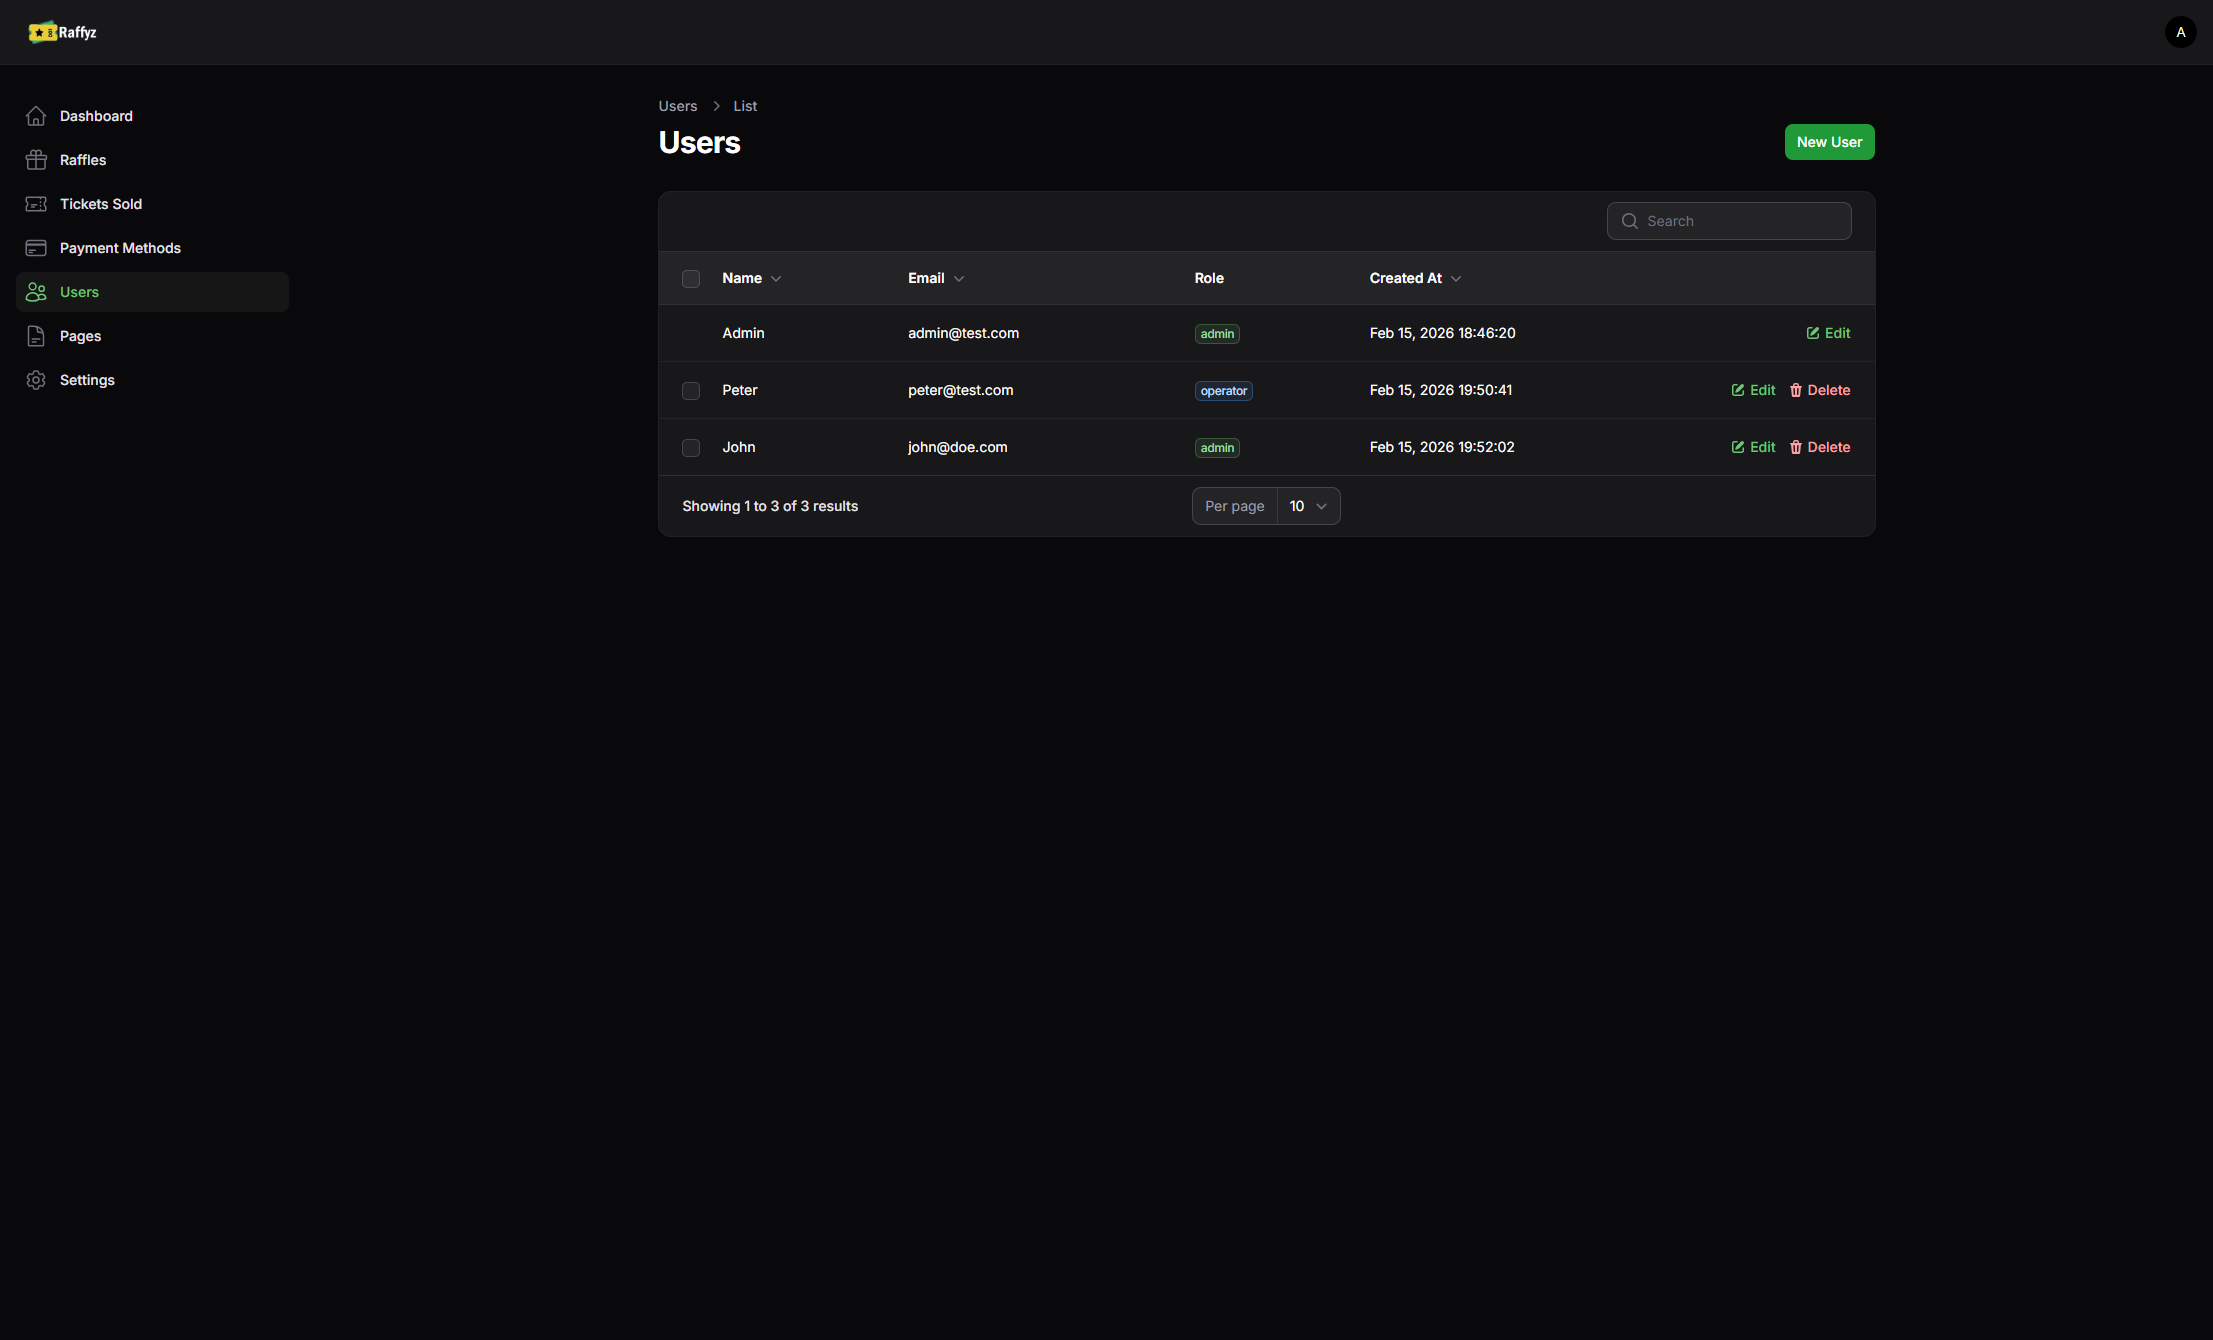Click the Payment Methods card icon
The image size is (2213, 1340).
(36, 248)
